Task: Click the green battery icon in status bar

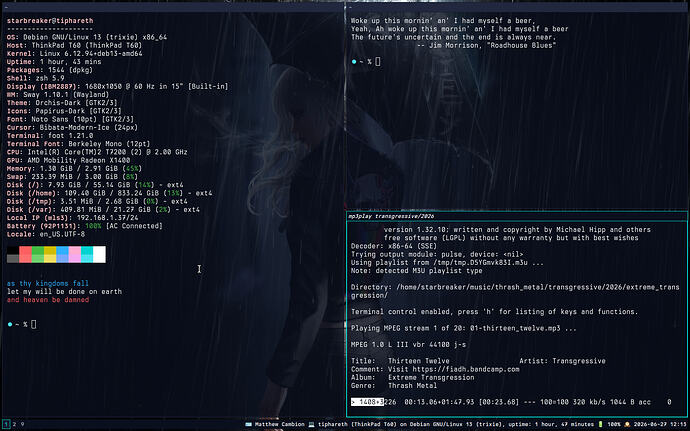Action: click(x=600, y=424)
